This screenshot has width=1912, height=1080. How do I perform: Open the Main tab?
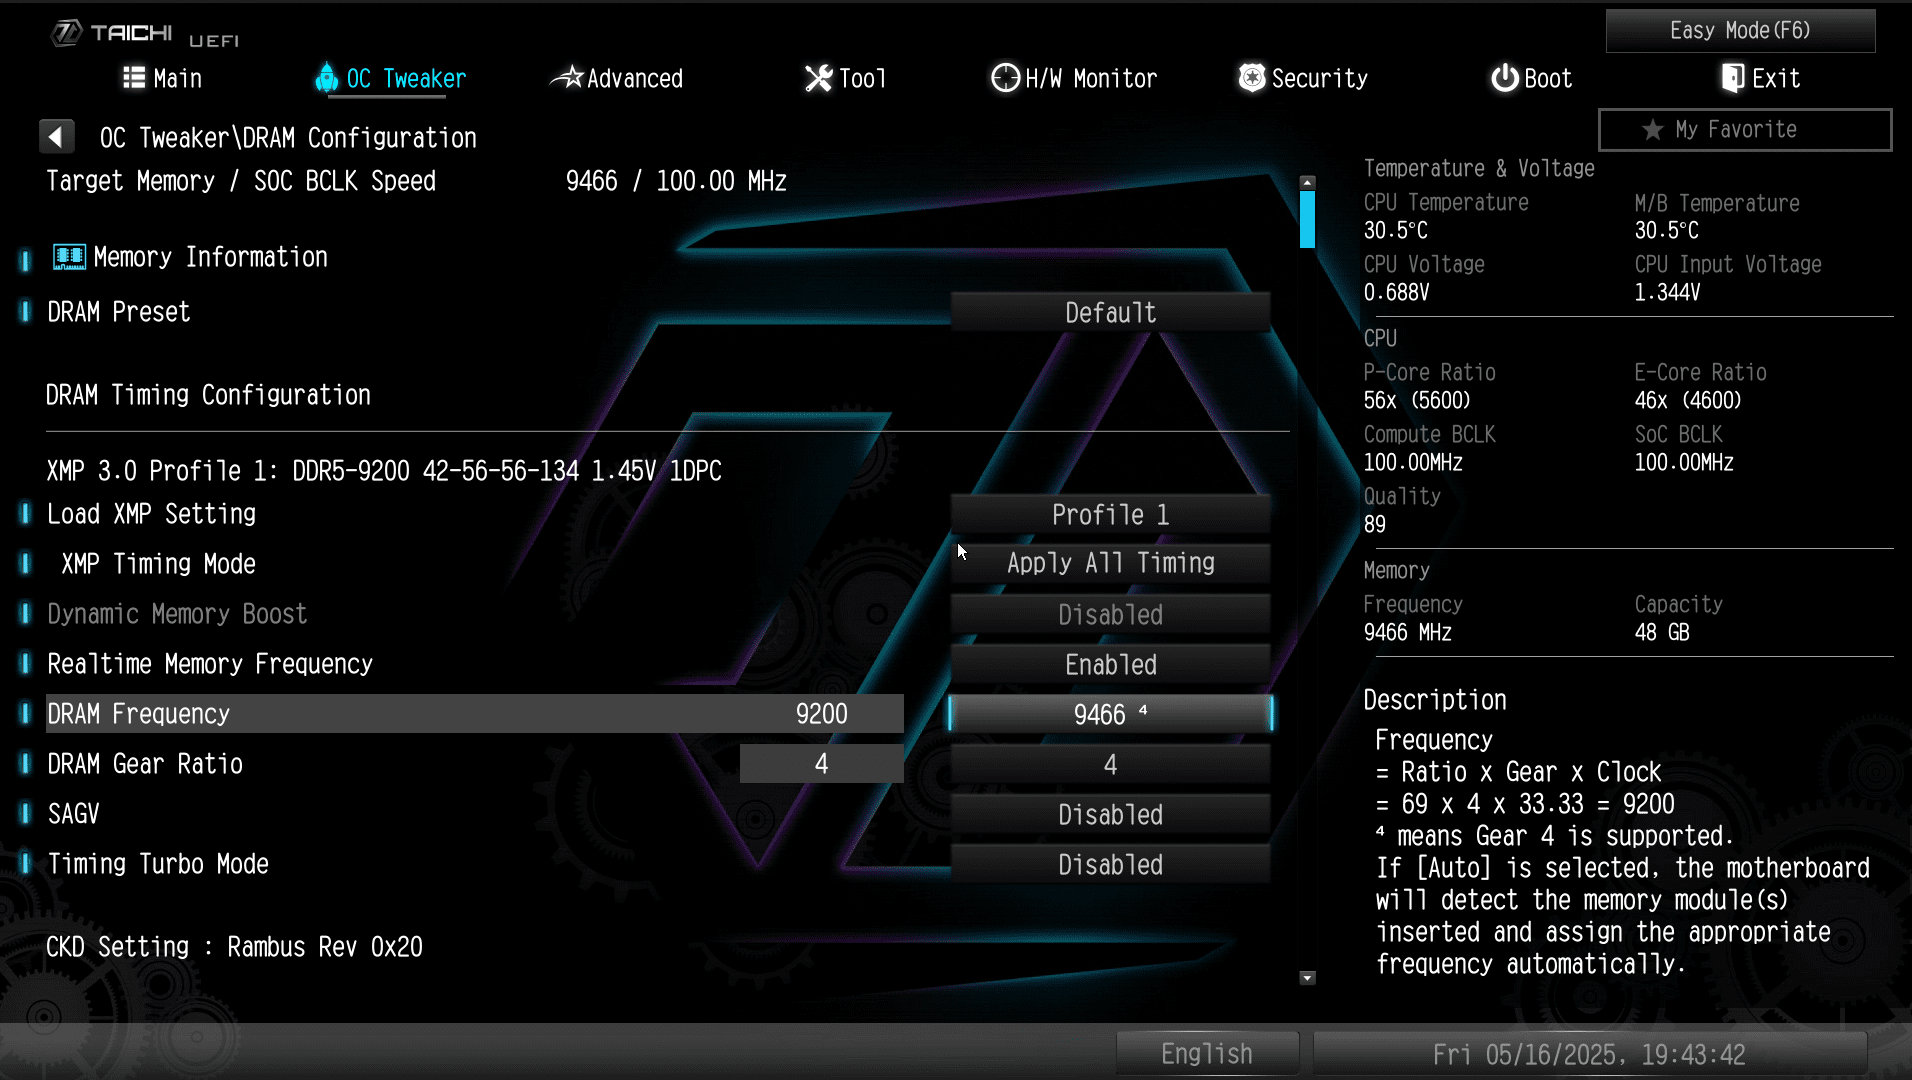pos(162,78)
